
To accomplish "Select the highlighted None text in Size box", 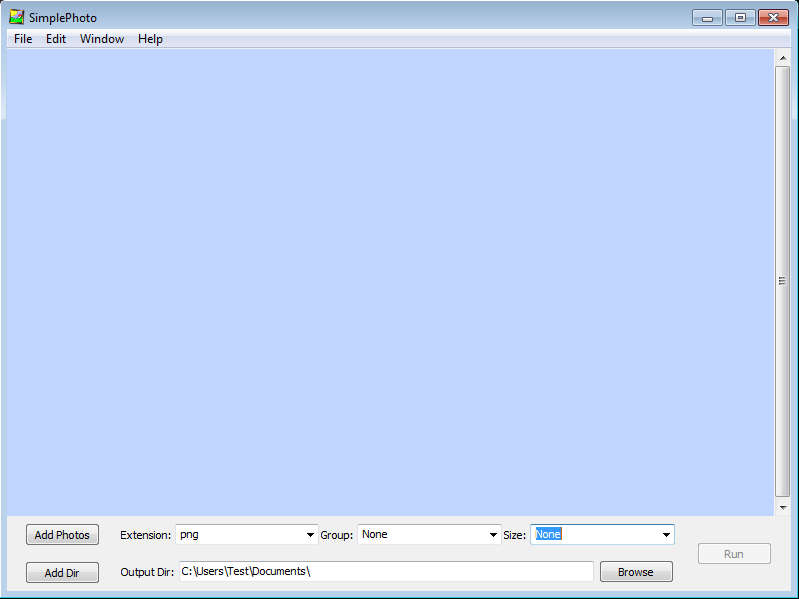I will 548,534.
